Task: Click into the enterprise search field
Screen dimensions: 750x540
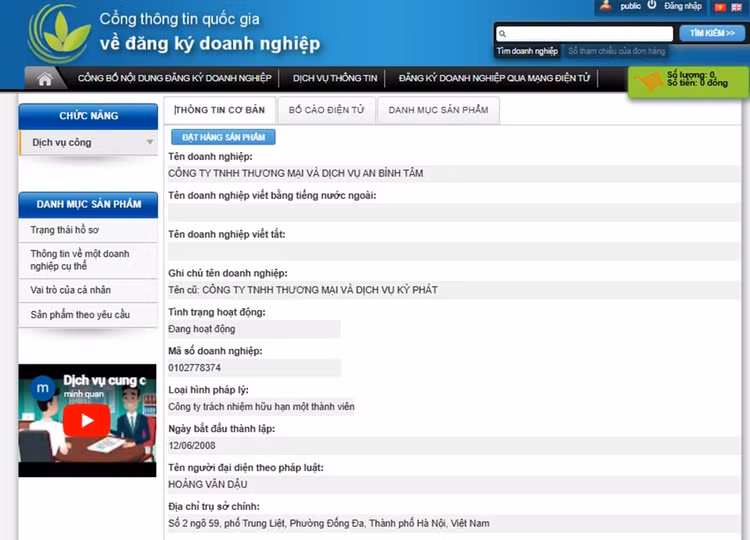Action: 590,33
